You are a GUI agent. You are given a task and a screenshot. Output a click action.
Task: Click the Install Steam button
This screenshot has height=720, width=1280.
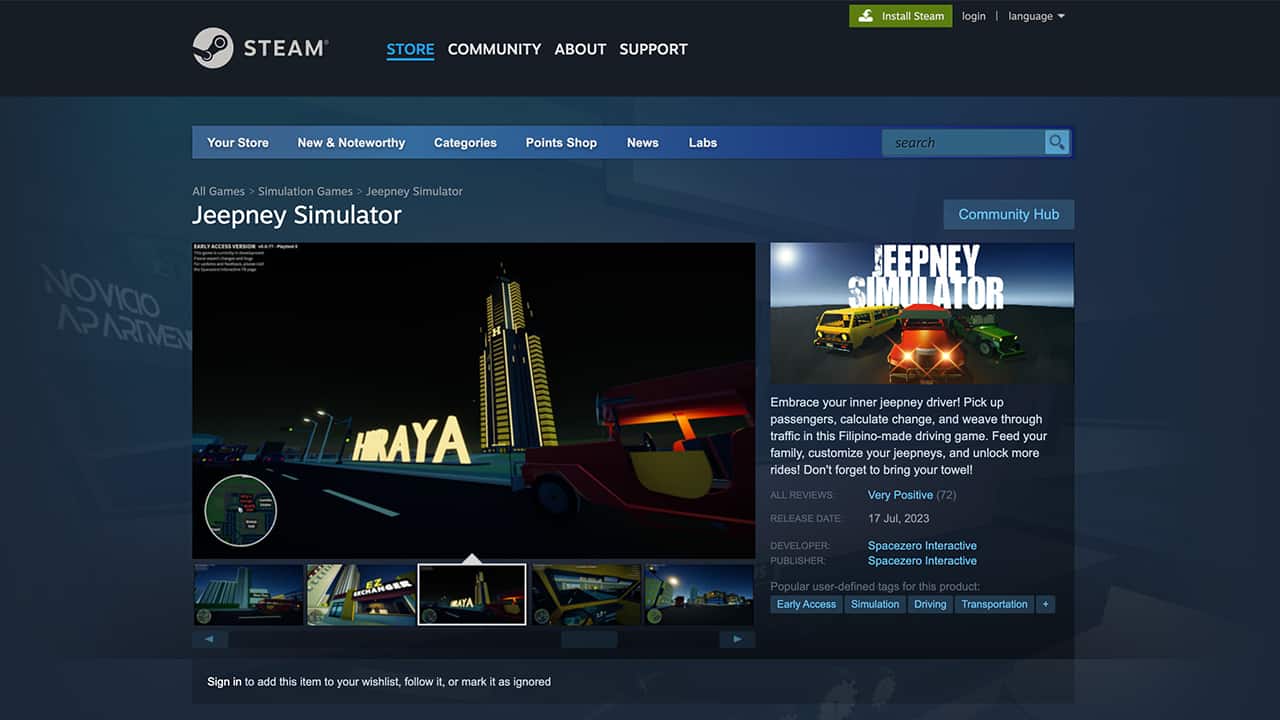pyautogui.click(x=901, y=16)
